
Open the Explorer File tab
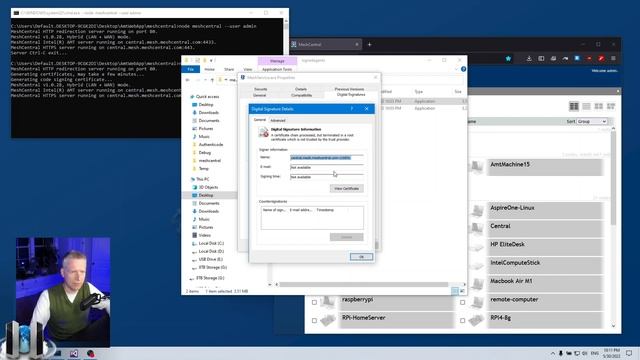coord(191,69)
